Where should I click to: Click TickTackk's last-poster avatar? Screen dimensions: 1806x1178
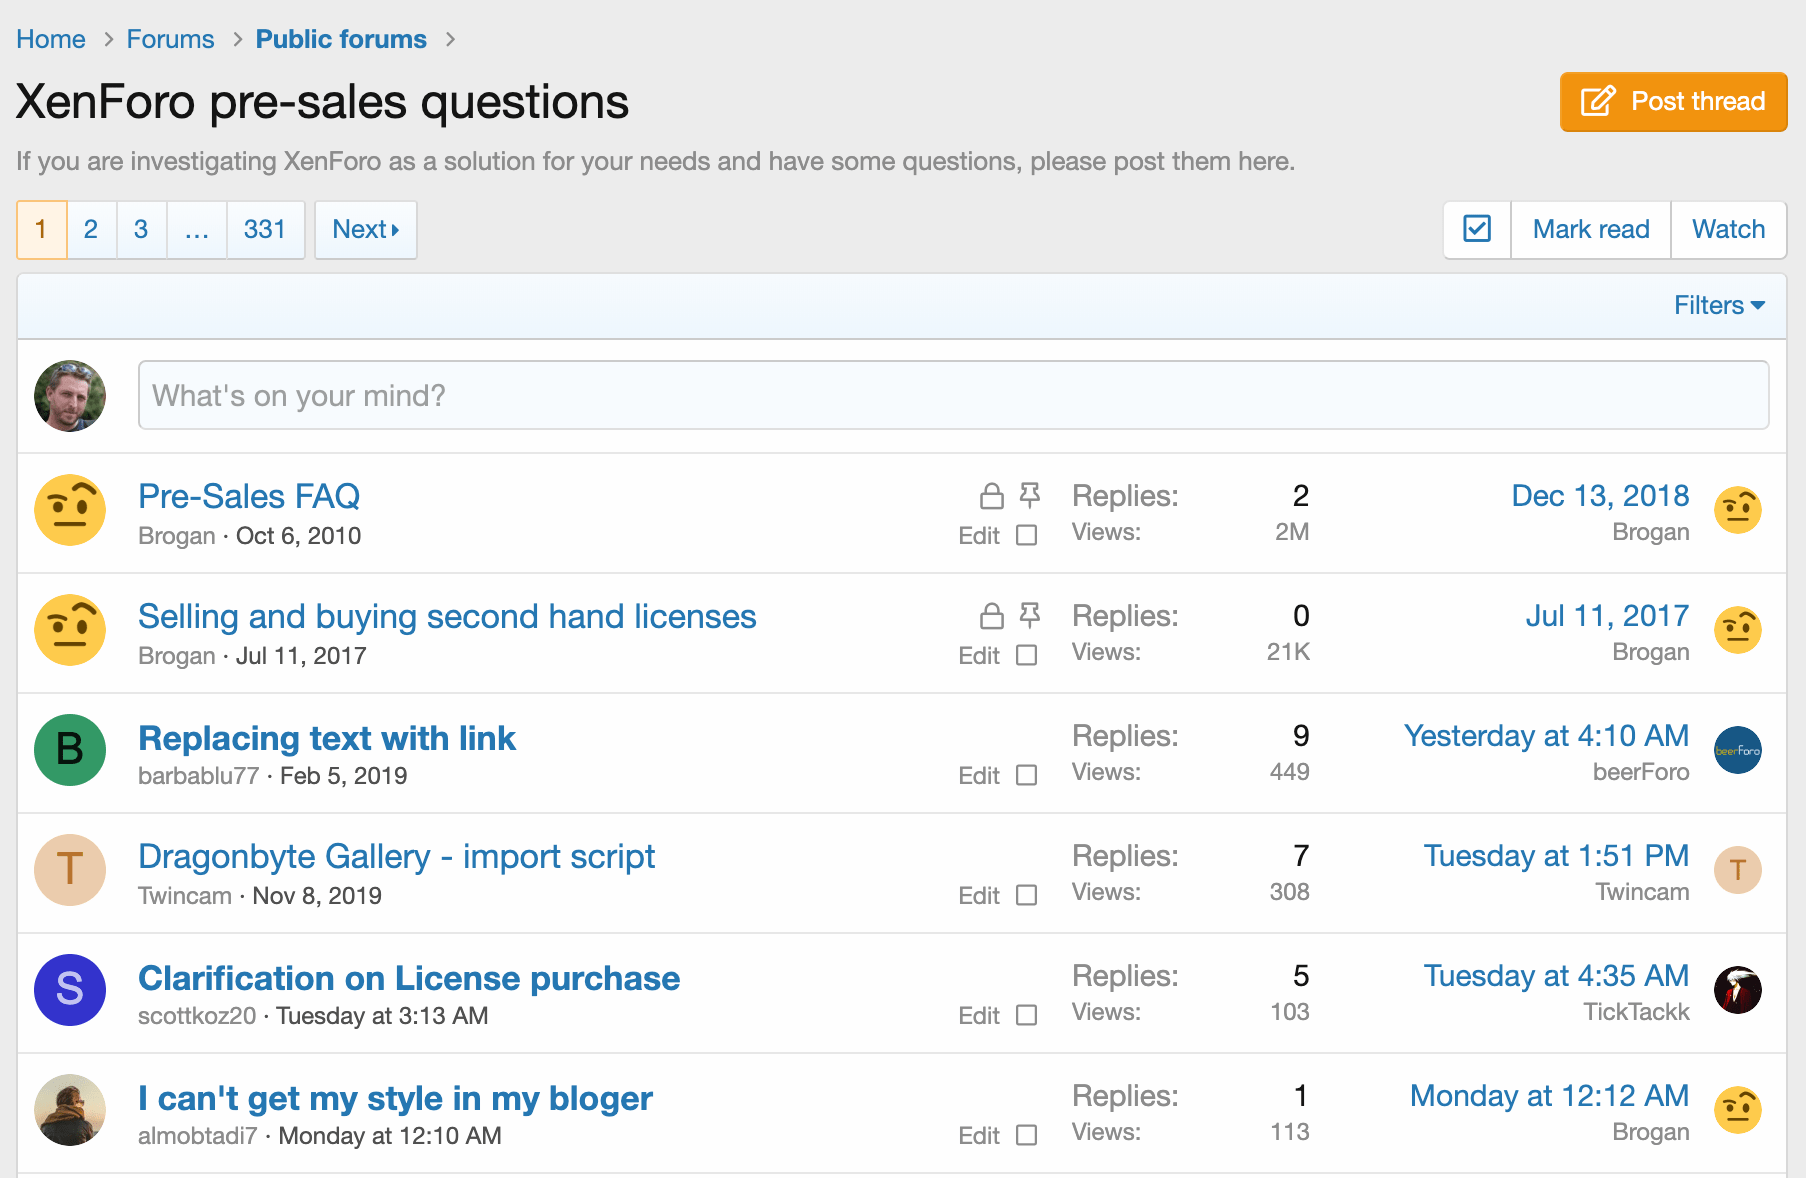point(1737,990)
